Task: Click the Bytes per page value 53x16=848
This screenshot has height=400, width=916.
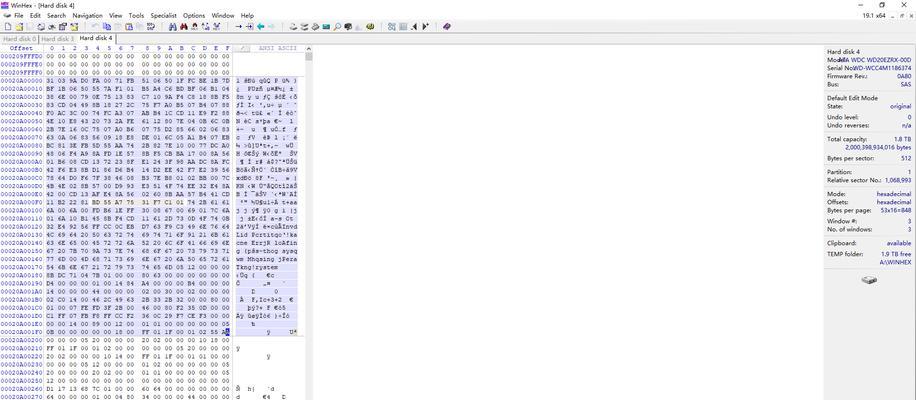Action: (x=896, y=210)
